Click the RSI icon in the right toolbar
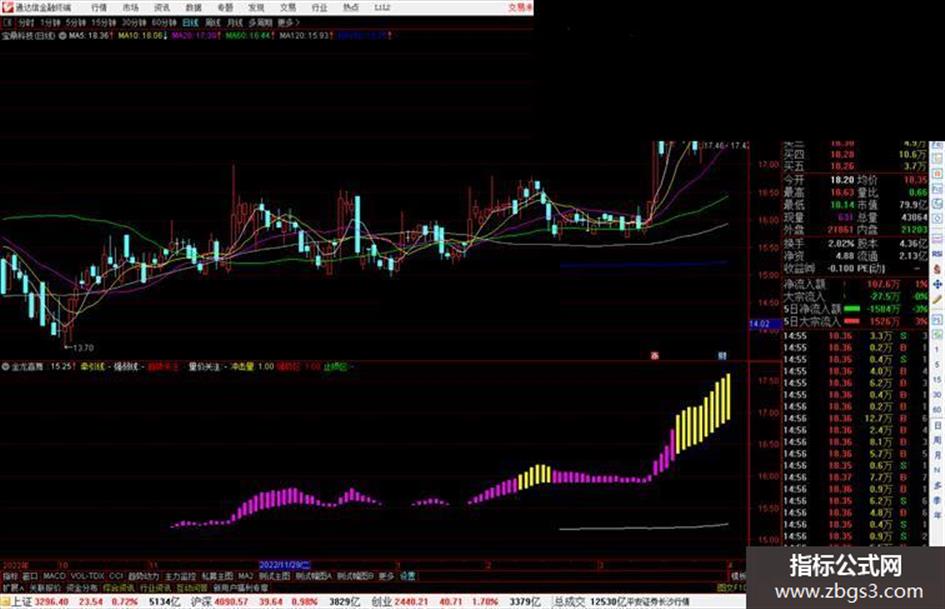Screen dimensions: 945x609 (937, 254)
